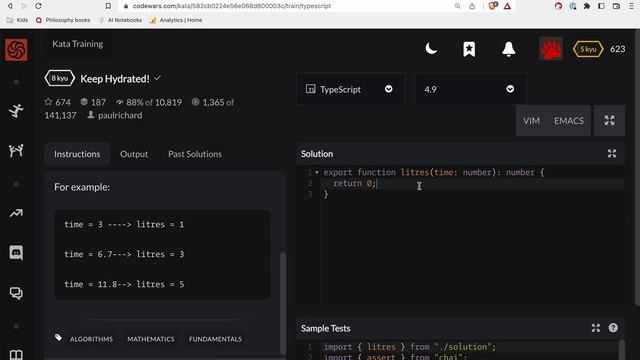Open the Discussions speech-bubble sidebar icon
This screenshot has width=640, height=360.
16,293
